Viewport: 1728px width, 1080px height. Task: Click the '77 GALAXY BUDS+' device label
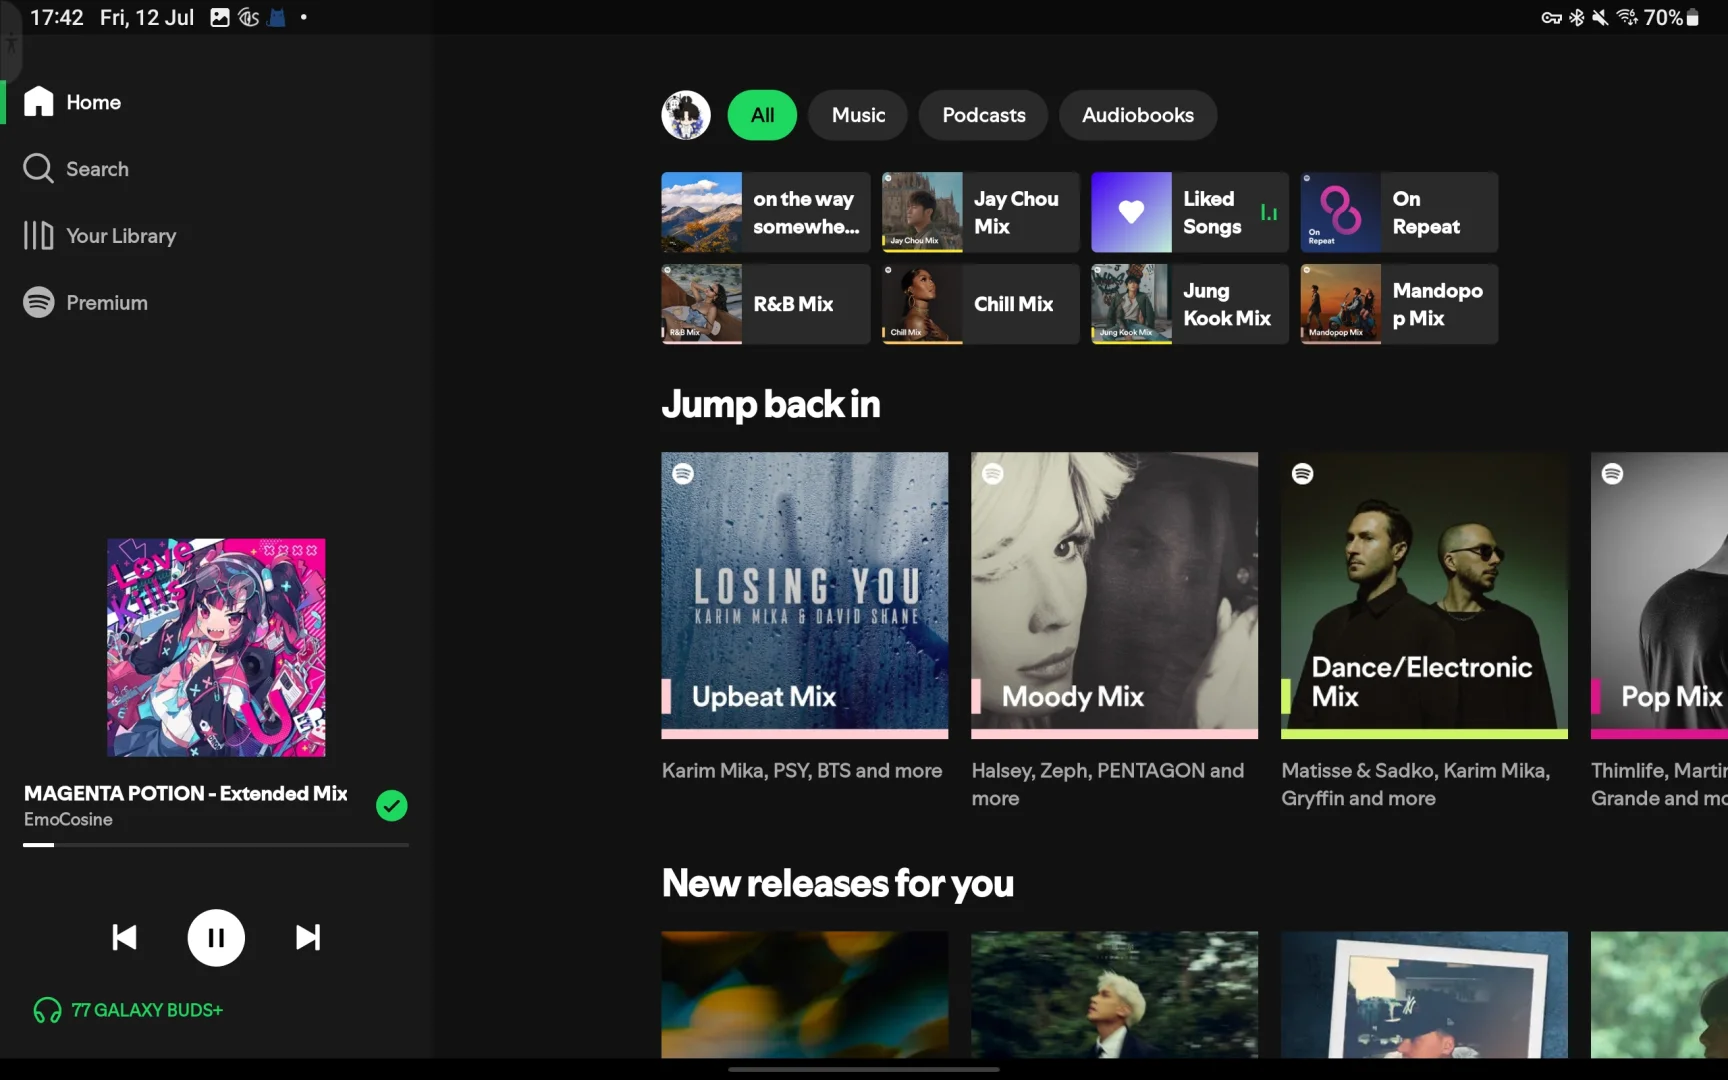point(147,1010)
